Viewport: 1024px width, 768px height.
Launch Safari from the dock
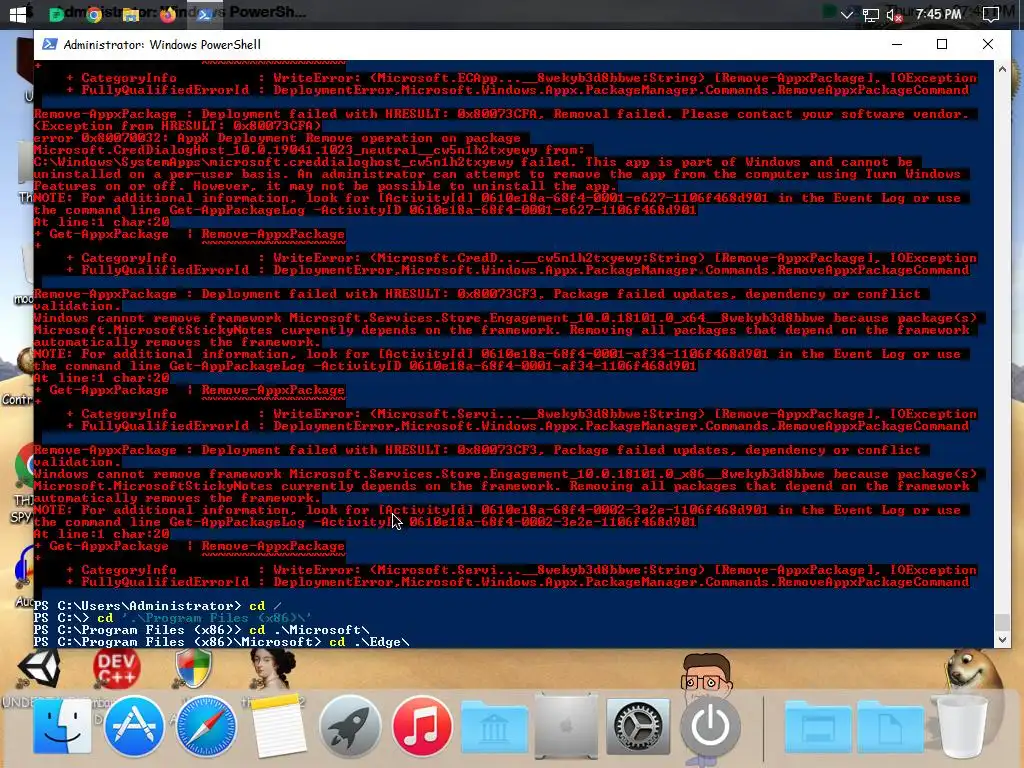[206, 726]
